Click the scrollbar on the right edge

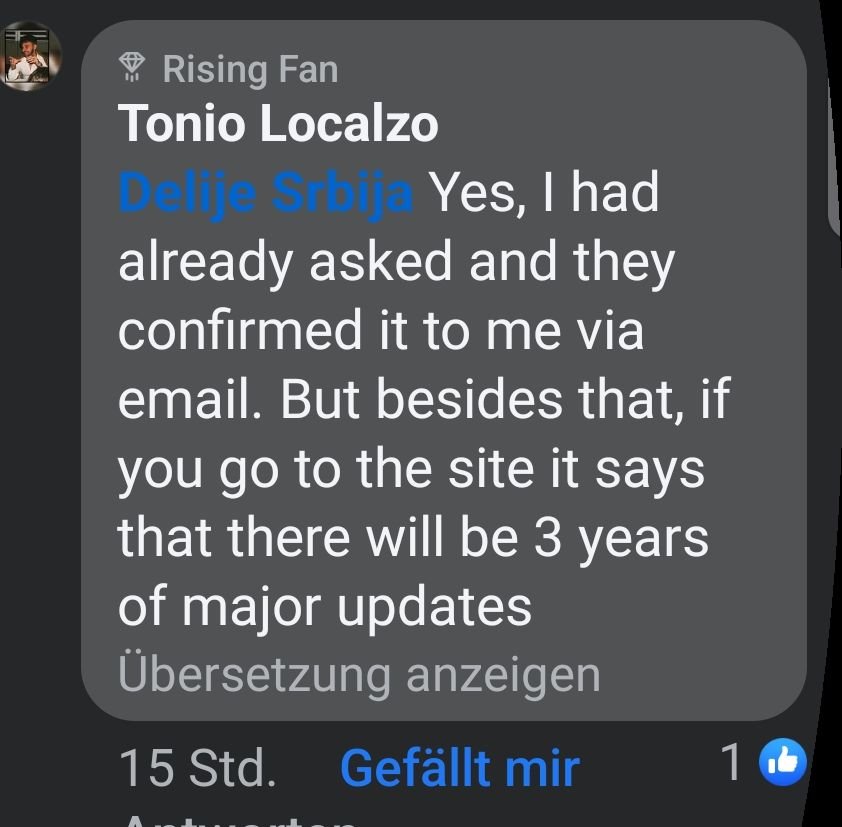click(833, 120)
